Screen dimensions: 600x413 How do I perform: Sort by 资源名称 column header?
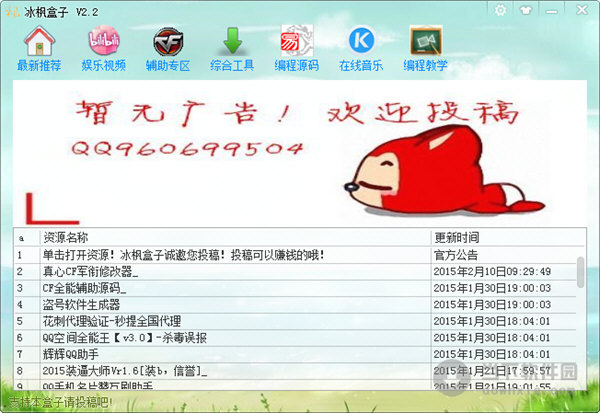(x=236, y=238)
